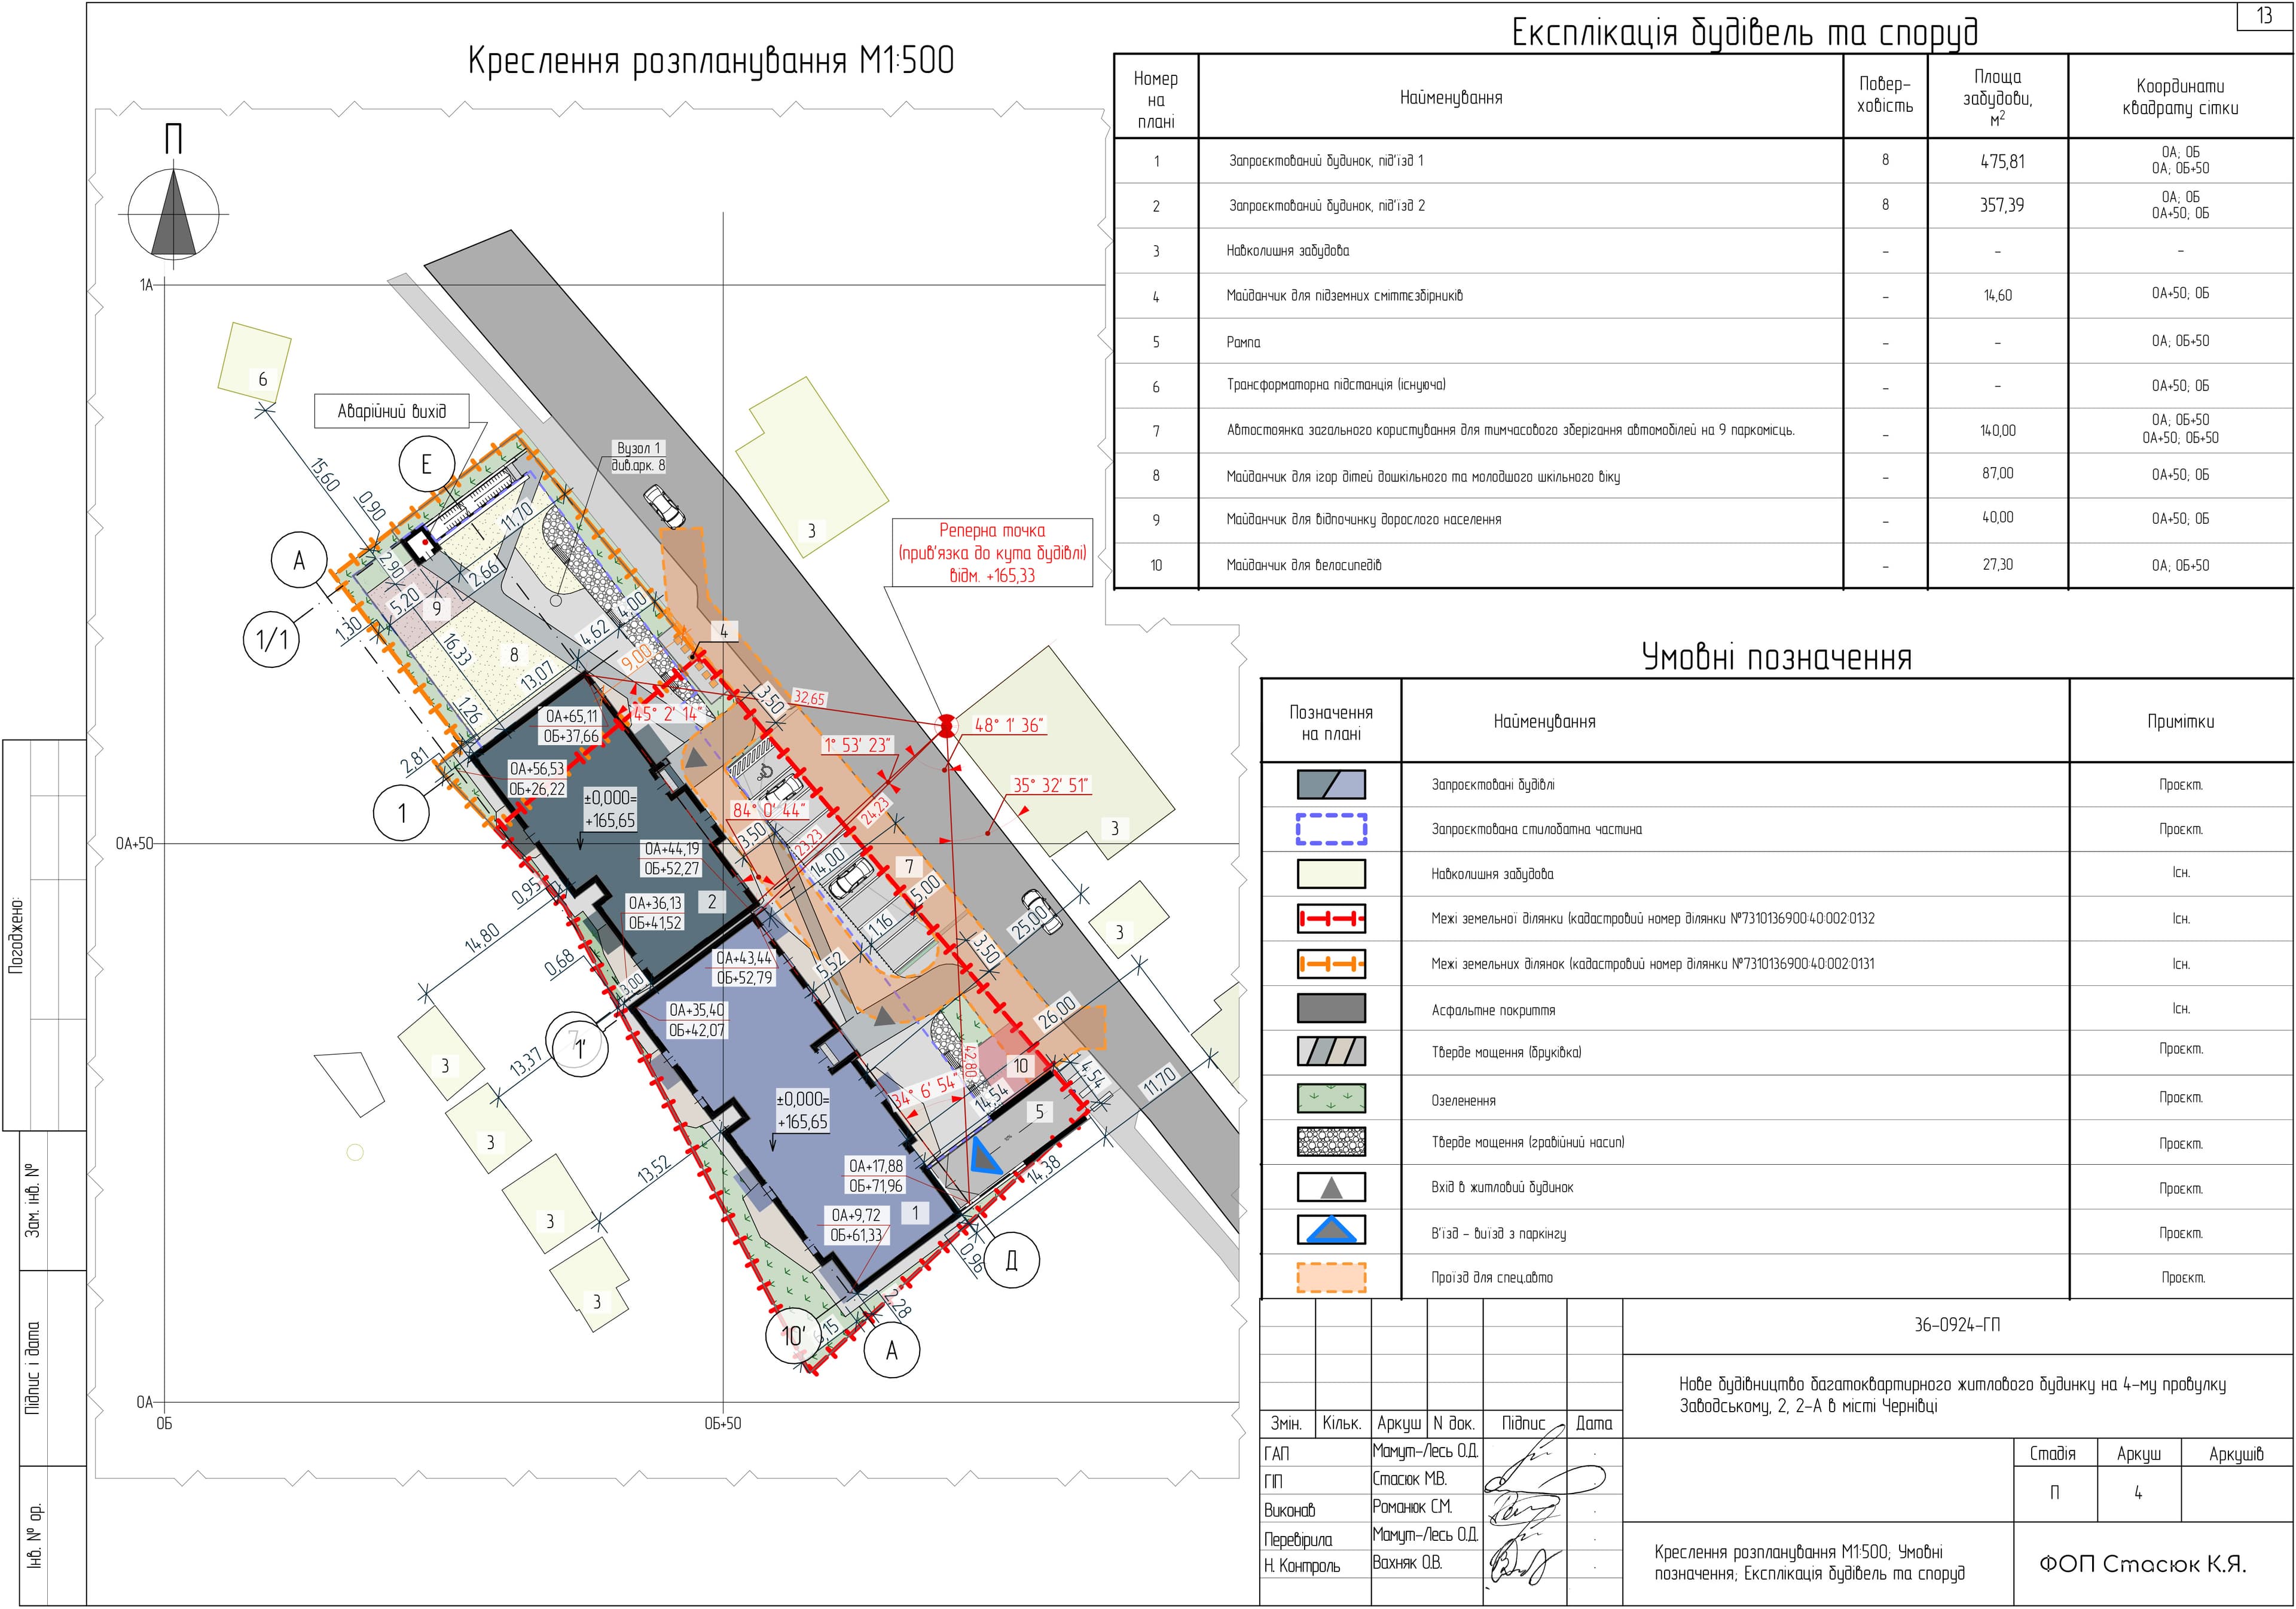Image resolution: width=2296 pixels, height=1609 pixels.
Task: Click the 'Умовні позначення' heading
Action: (1777, 657)
